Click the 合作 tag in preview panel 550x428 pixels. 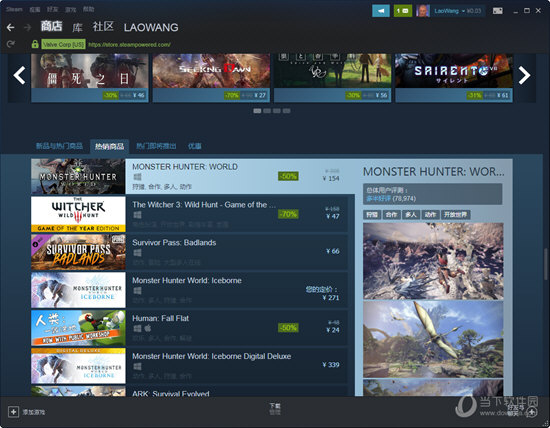click(x=391, y=215)
